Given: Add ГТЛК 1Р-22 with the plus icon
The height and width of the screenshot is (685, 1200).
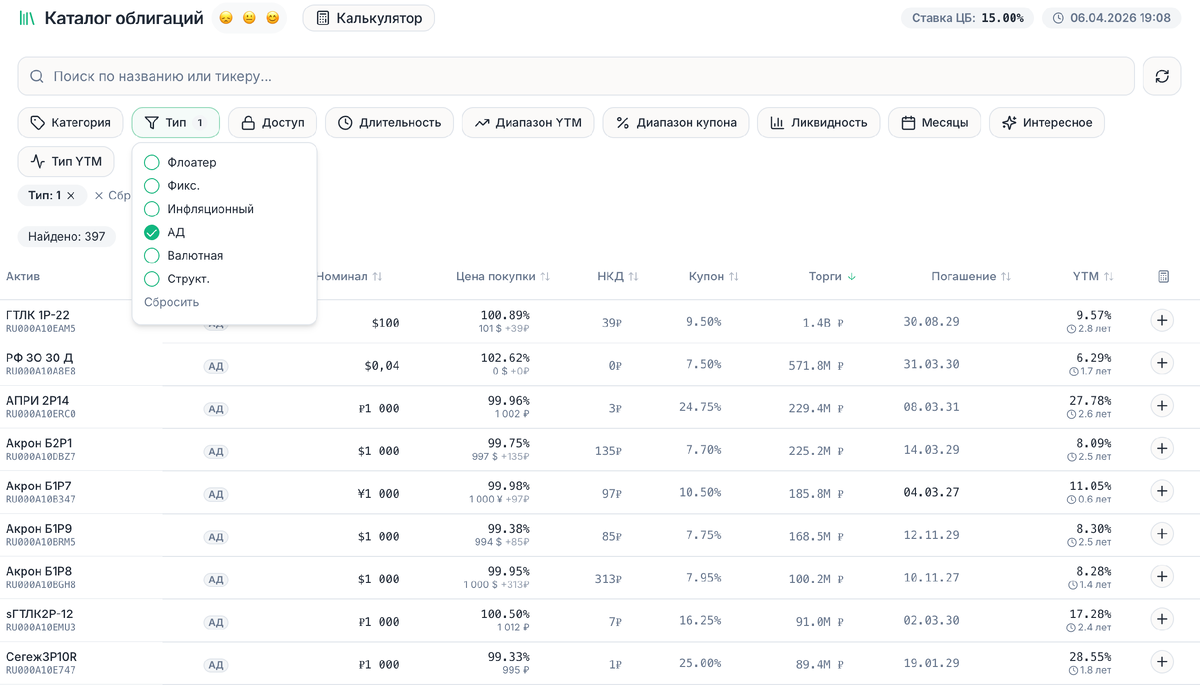Looking at the screenshot, I should click(1162, 321).
